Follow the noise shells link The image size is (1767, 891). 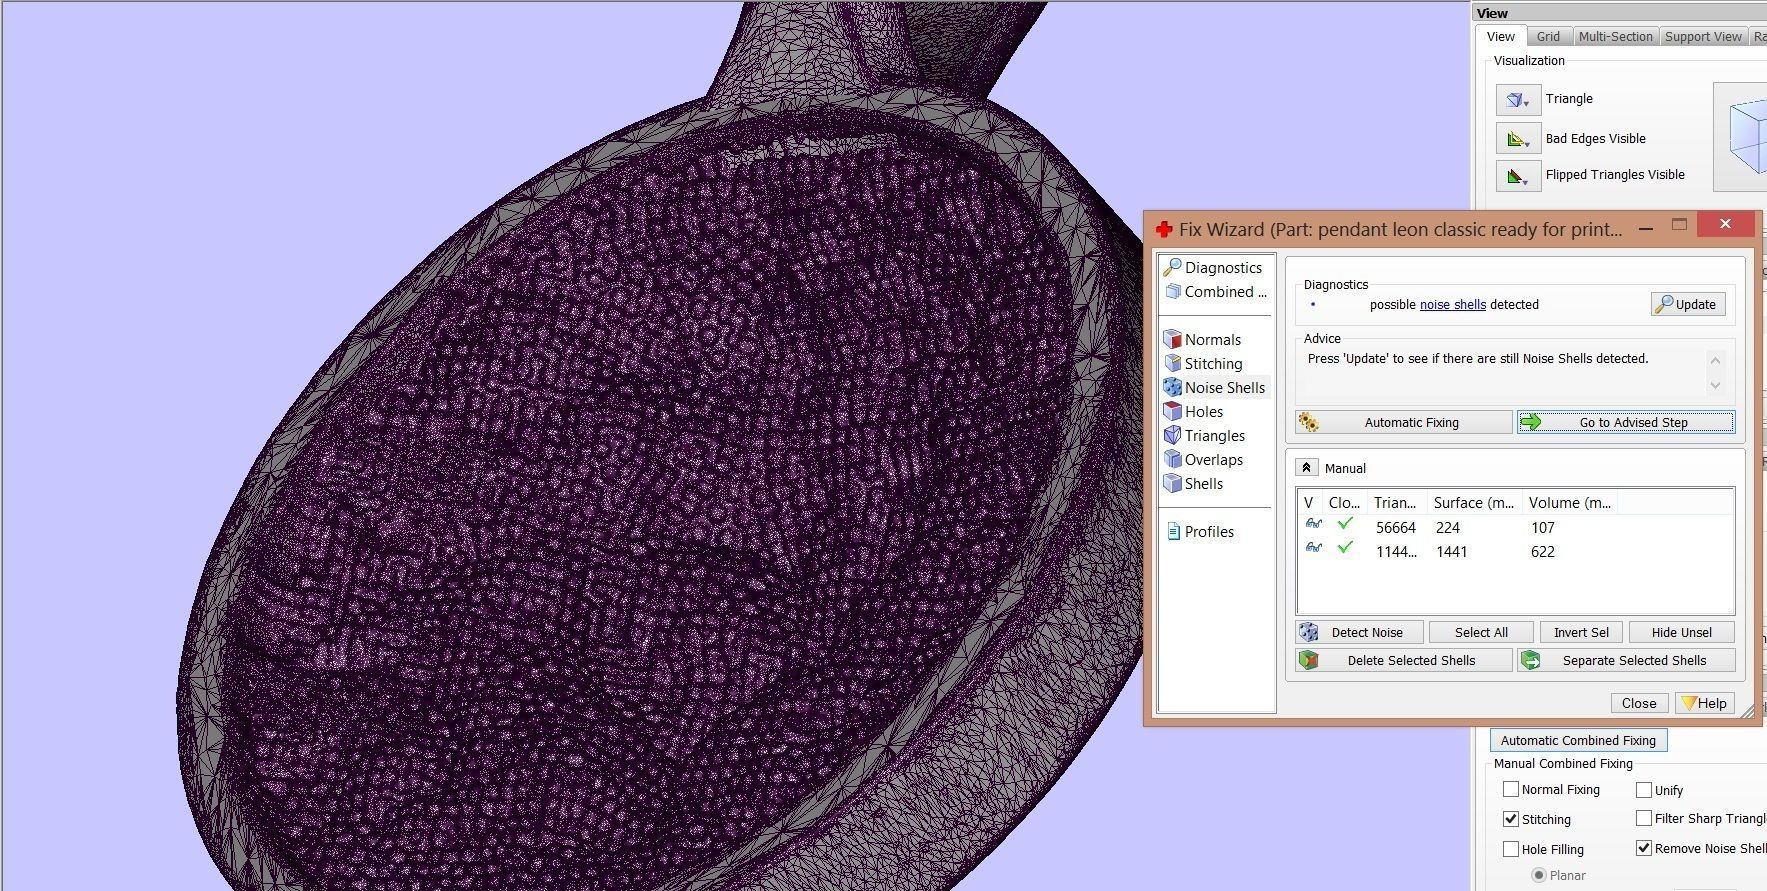click(1452, 305)
